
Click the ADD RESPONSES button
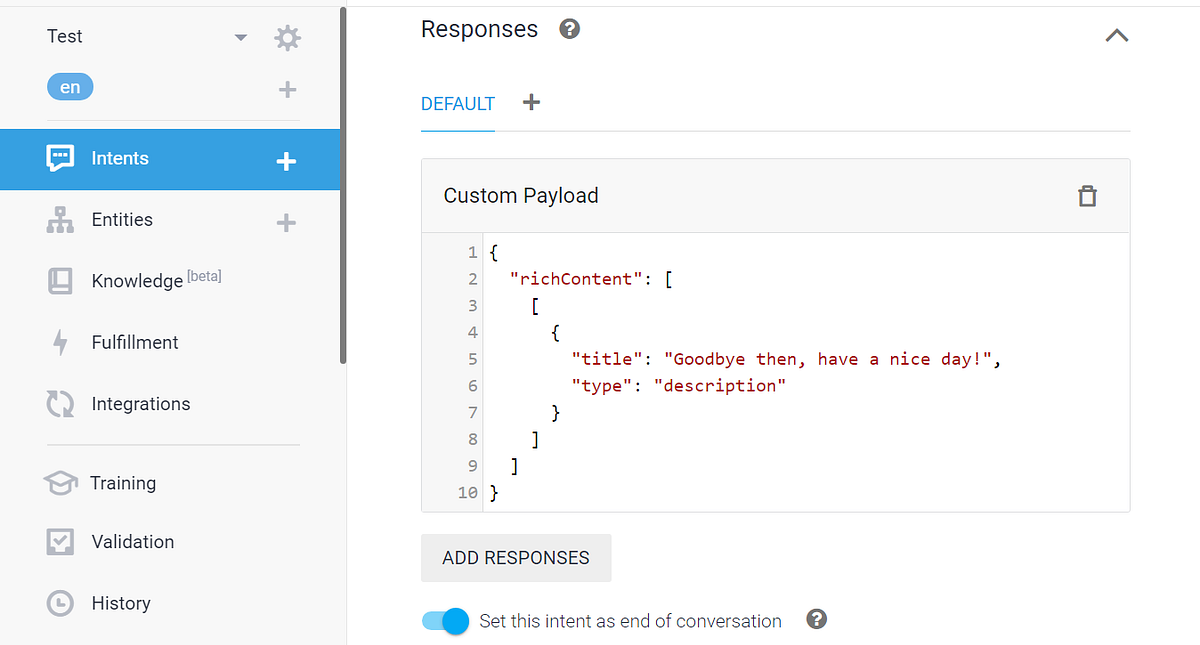tap(516, 558)
